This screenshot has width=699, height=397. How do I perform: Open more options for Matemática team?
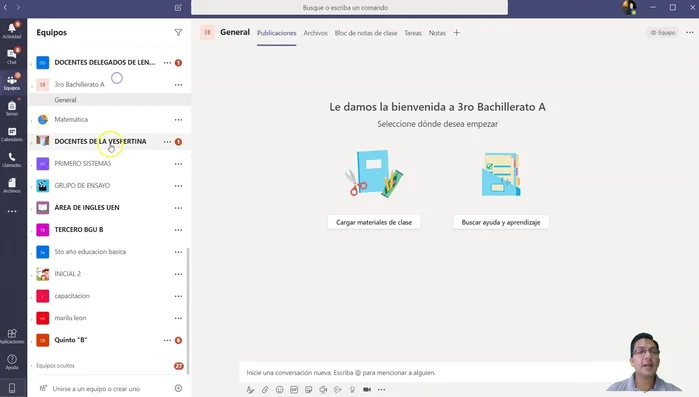tap(178, 120)
